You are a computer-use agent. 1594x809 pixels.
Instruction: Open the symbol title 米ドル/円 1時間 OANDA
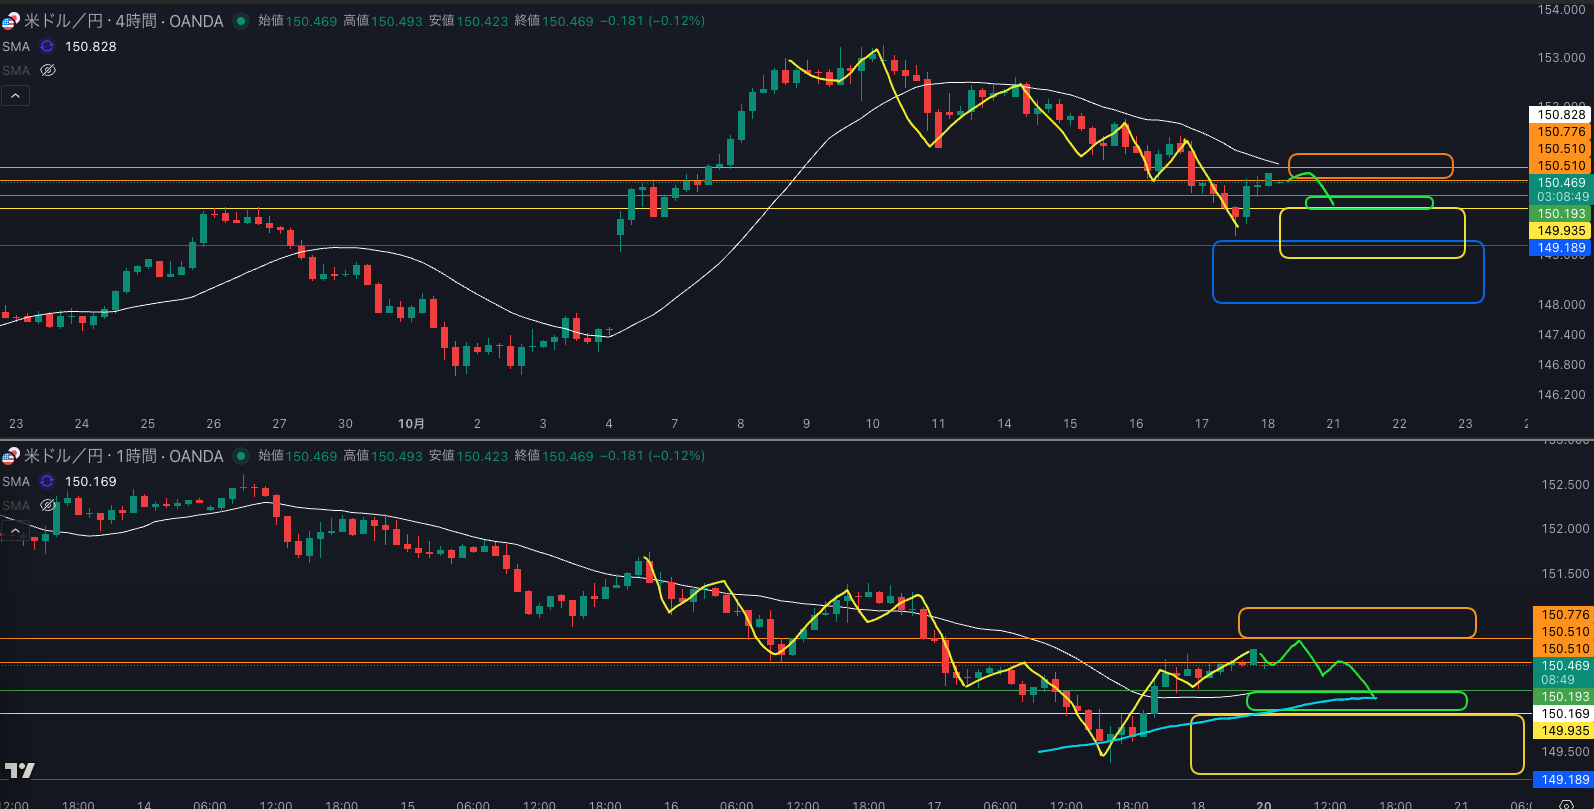click(123, 456)
